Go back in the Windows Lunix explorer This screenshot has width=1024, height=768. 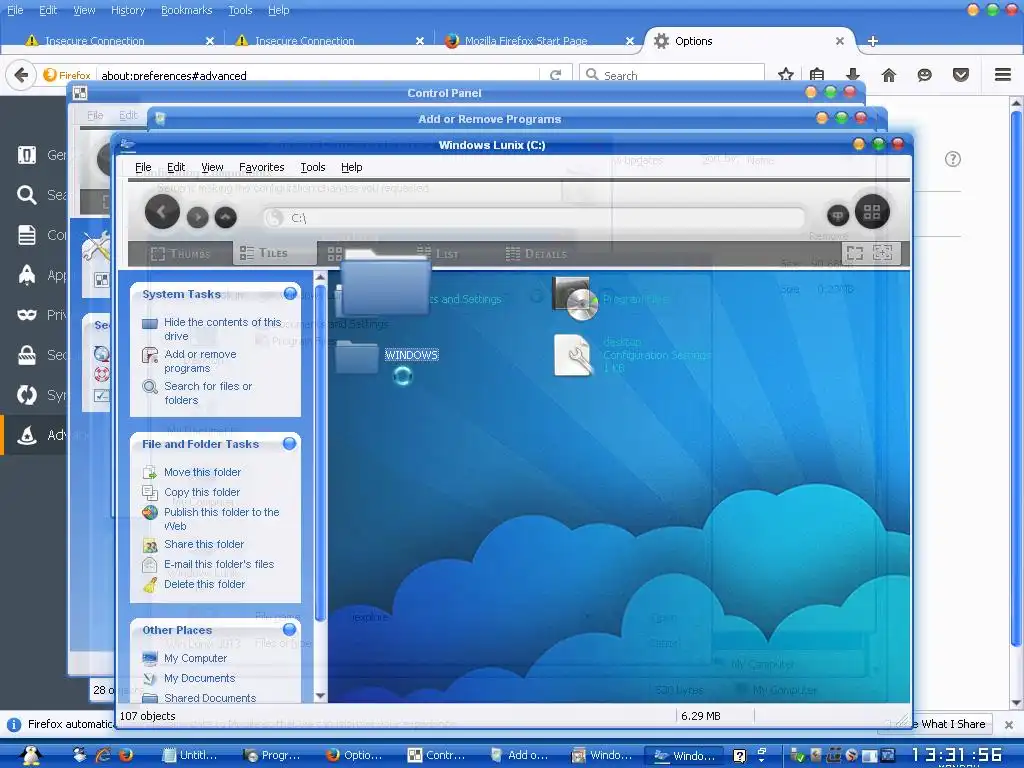(x=162, y=212)
